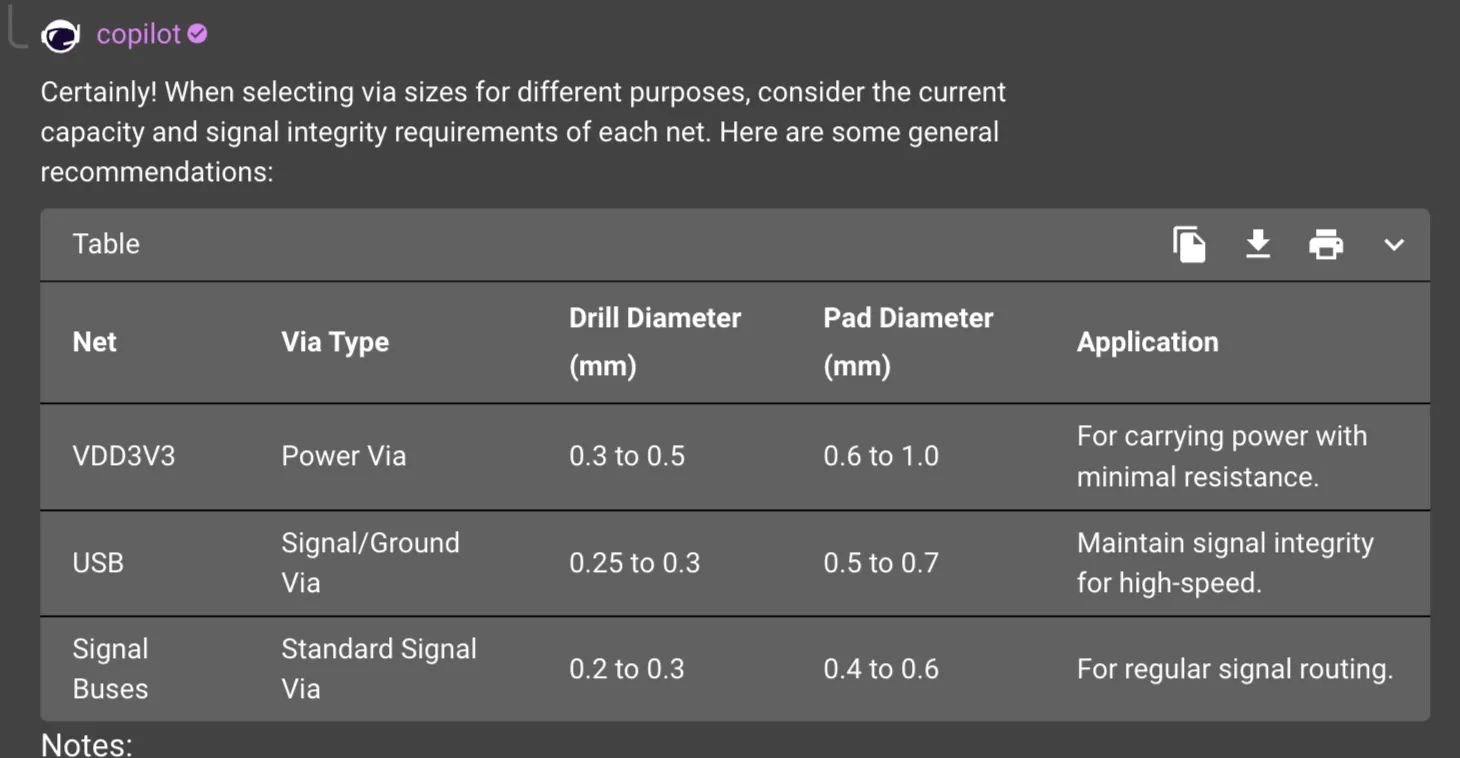Open the copilot profile name link
Viewport: 1460px width, 758px height.
(x=138, y=34)
